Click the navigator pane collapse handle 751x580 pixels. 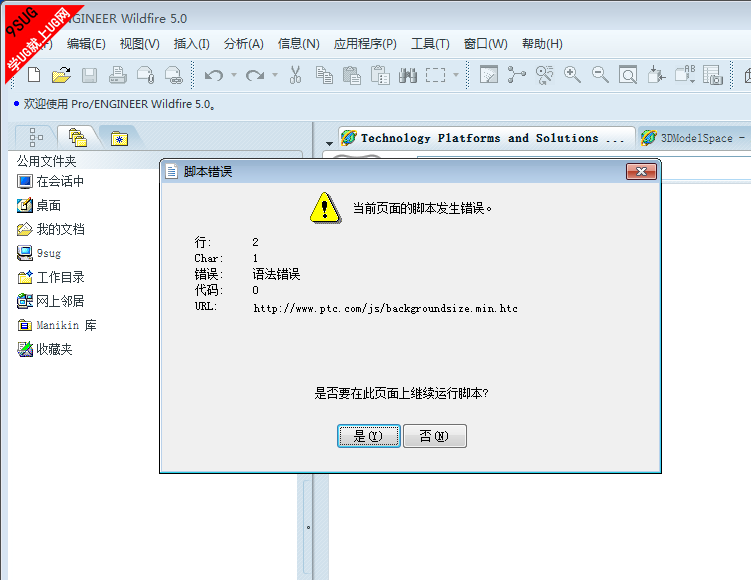308,527
